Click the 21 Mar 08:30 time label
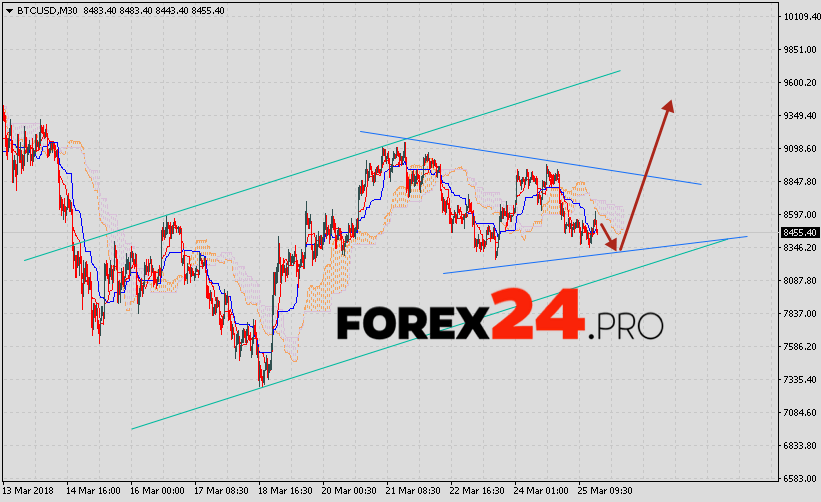821x502 pixels. (411, 491)
